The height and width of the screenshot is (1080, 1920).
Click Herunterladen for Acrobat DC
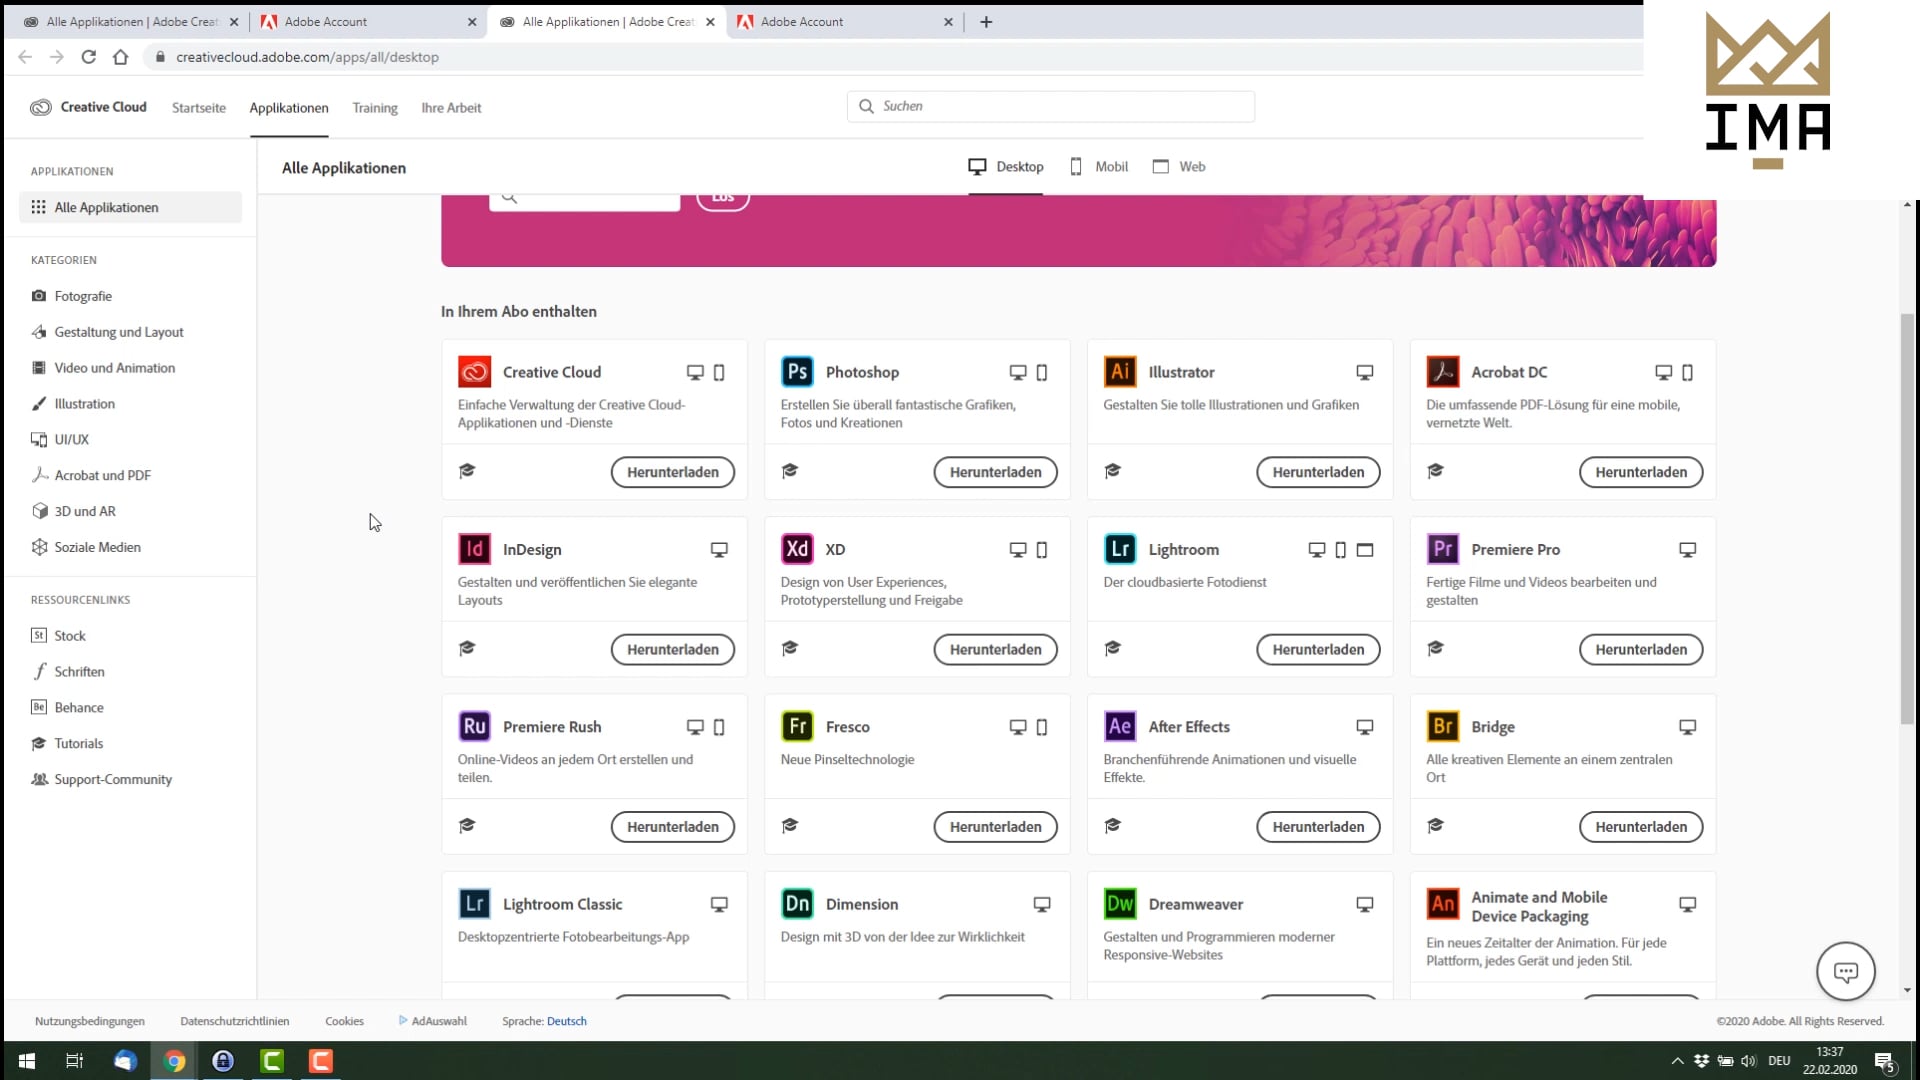(1641, 472)
